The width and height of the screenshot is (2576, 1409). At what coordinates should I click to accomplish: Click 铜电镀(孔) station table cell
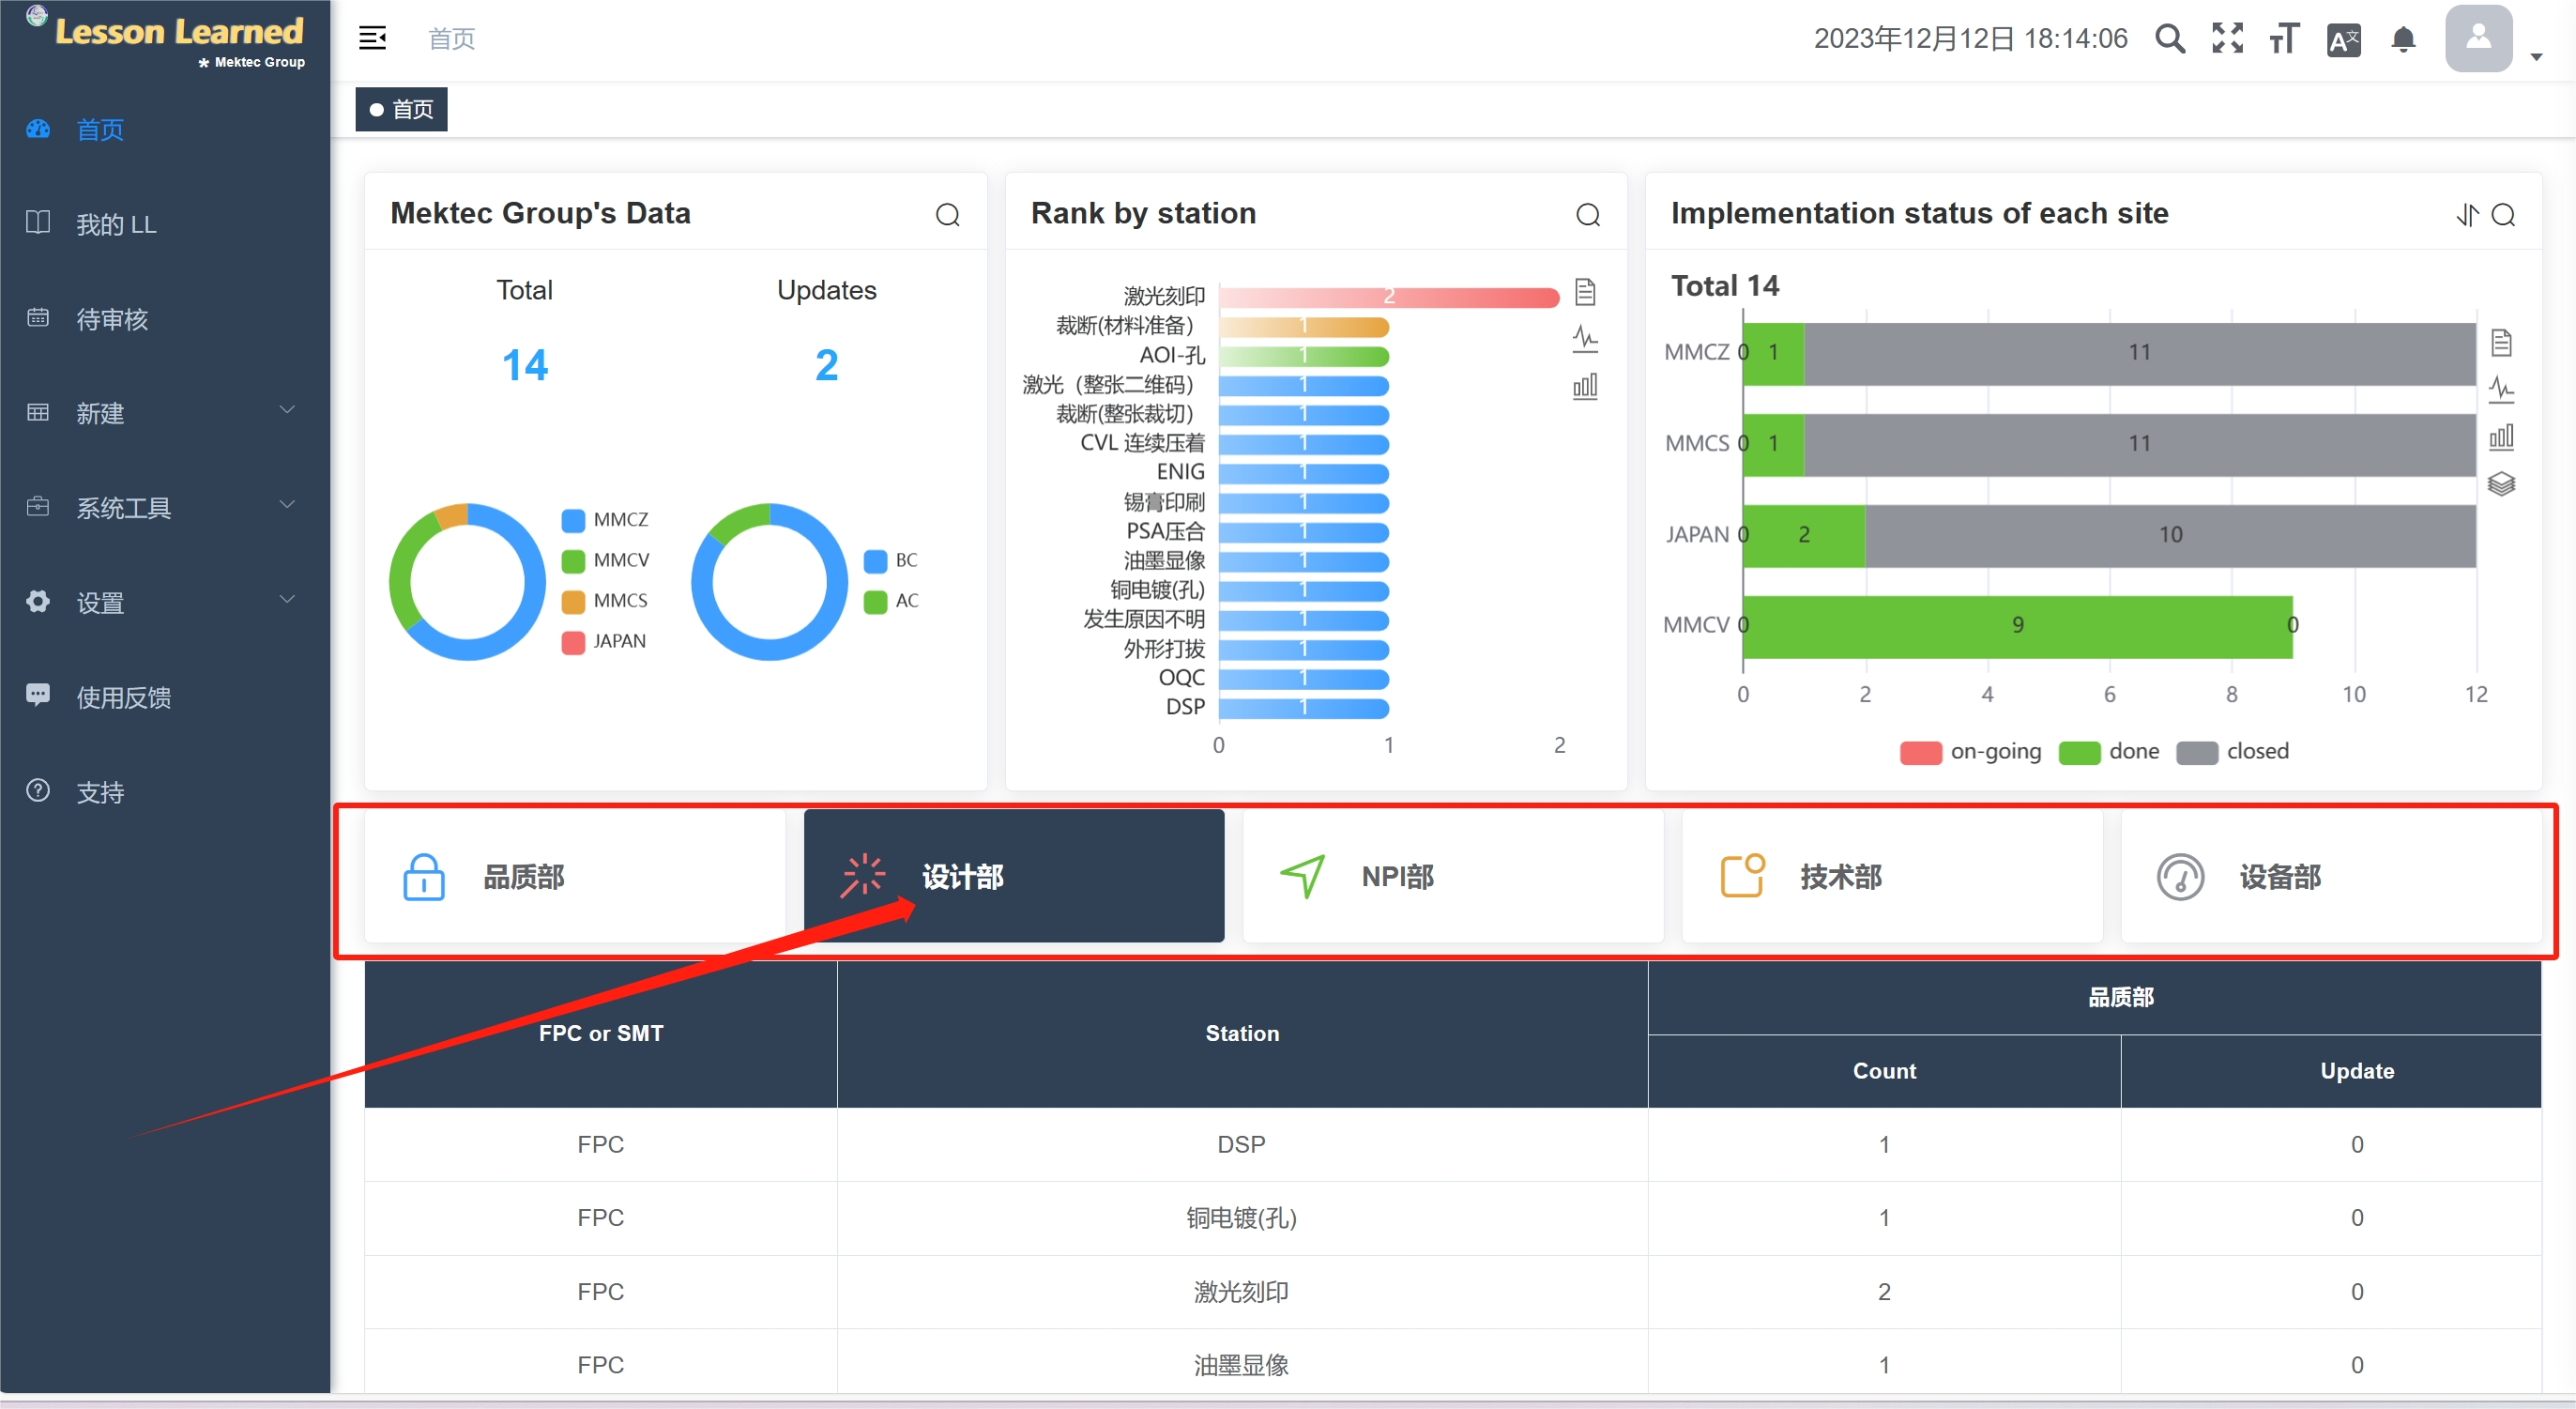1242,1218
